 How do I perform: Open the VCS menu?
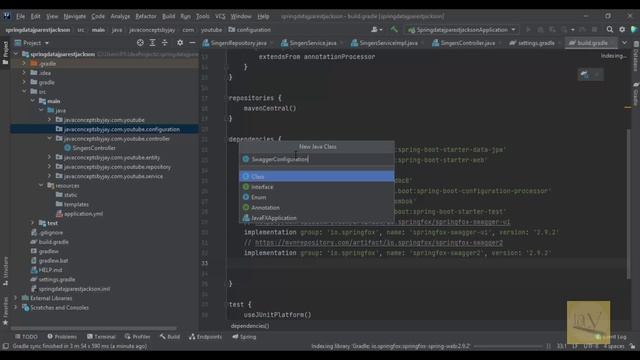click(x=220, y=16)
